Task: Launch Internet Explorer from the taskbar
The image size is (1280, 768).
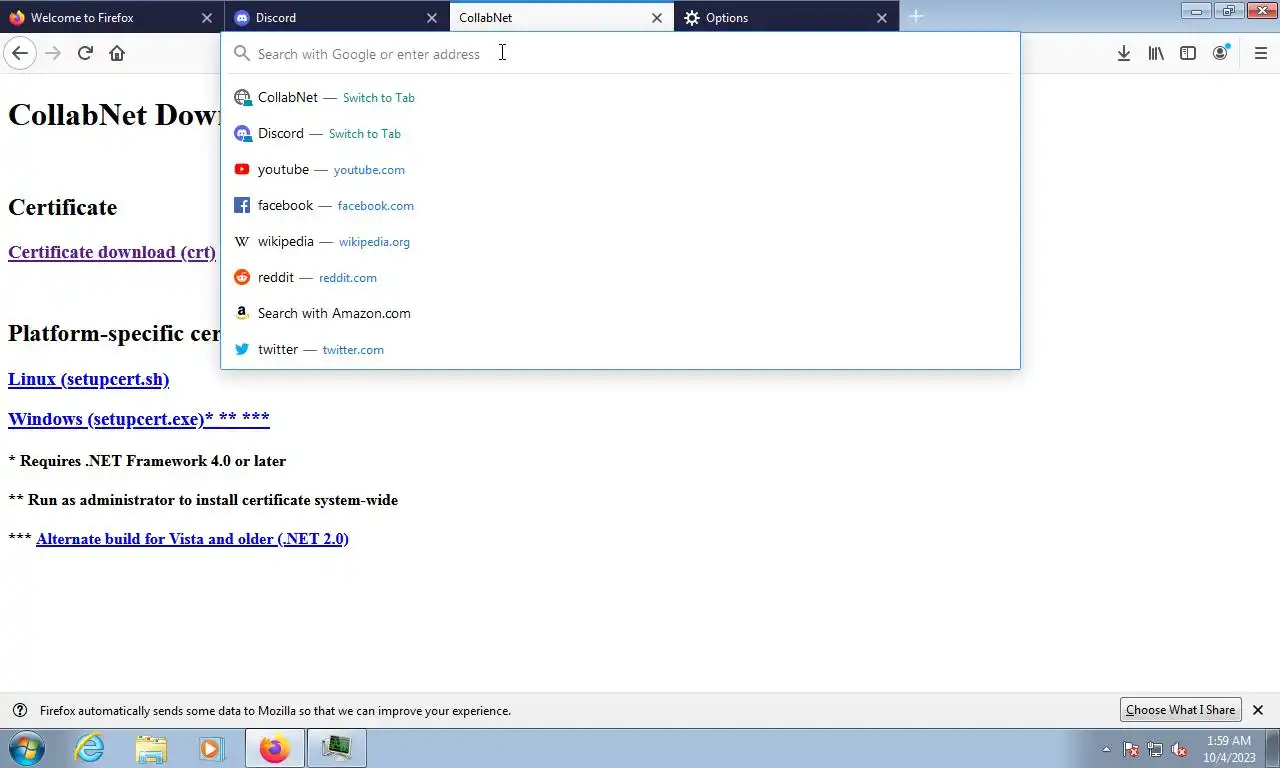Action: click(89, 748)
